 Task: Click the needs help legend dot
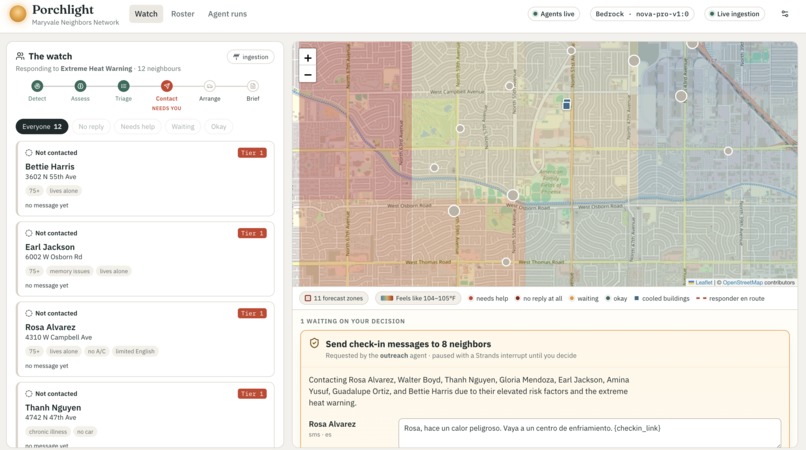470,298
